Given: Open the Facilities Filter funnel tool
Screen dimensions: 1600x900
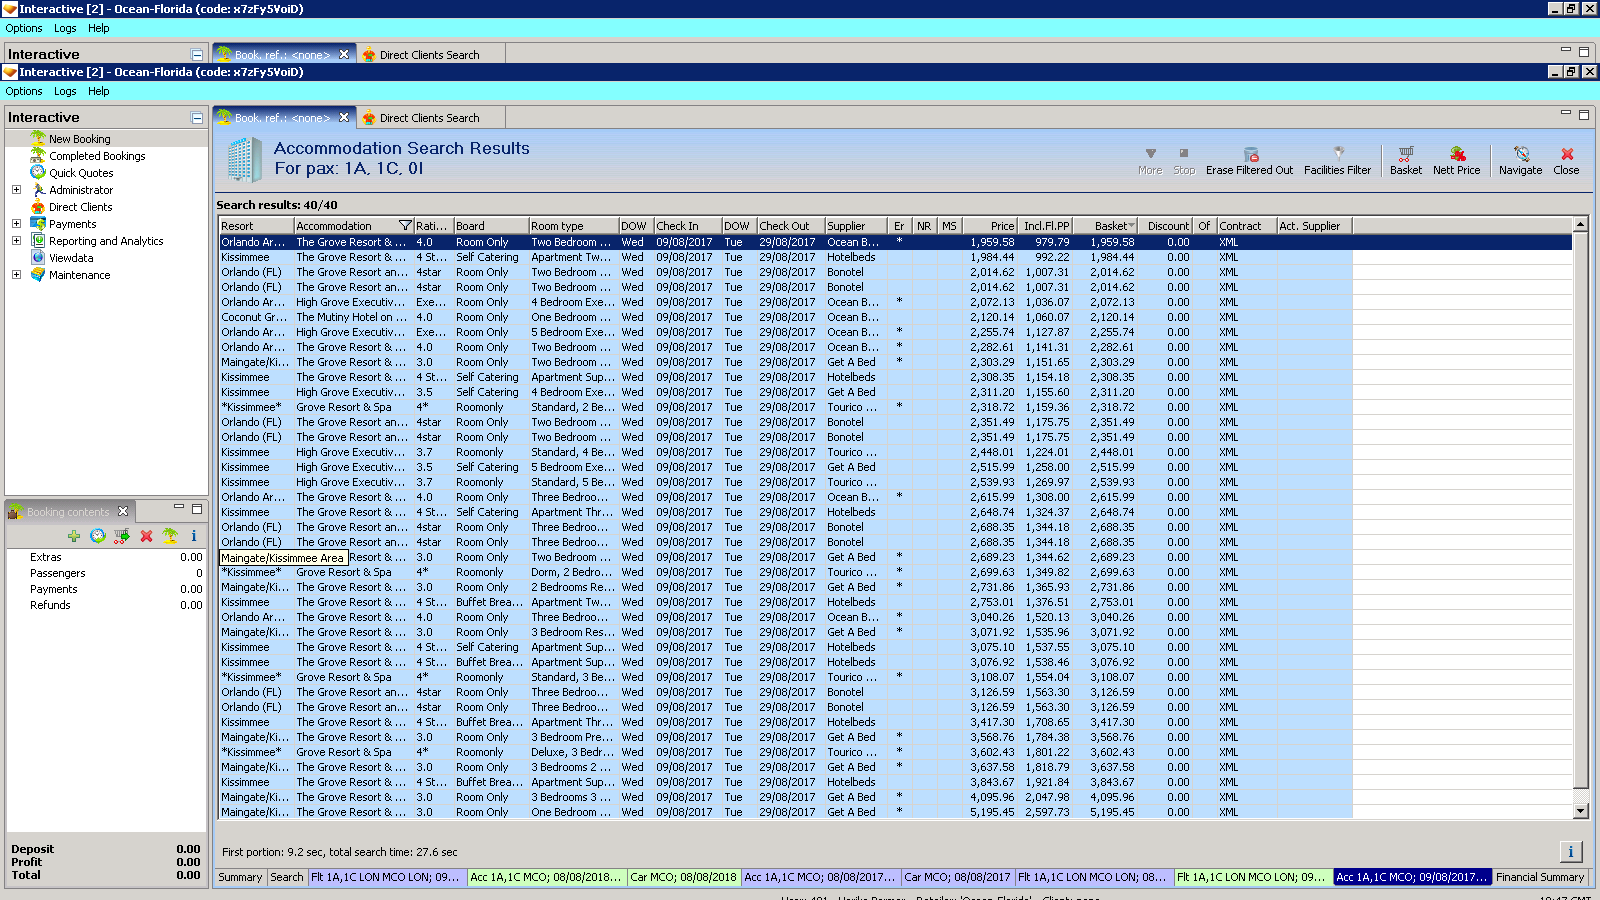Looking at the screenshot, I should (x=1338, y=154).
